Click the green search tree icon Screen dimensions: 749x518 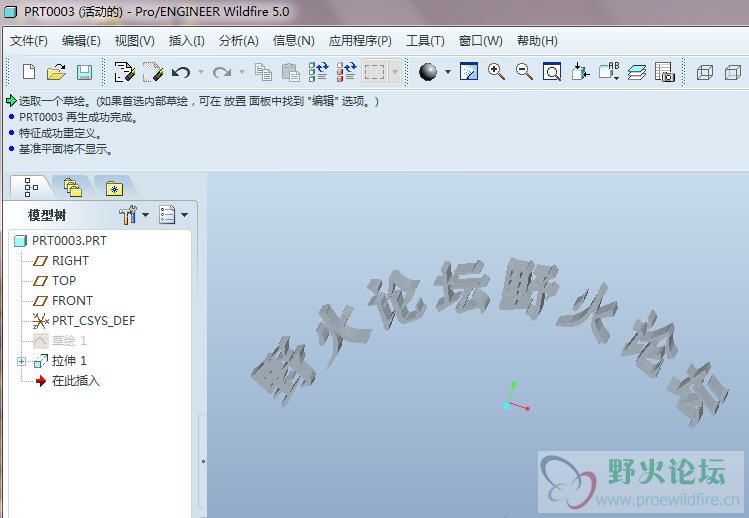pos(318,72)
